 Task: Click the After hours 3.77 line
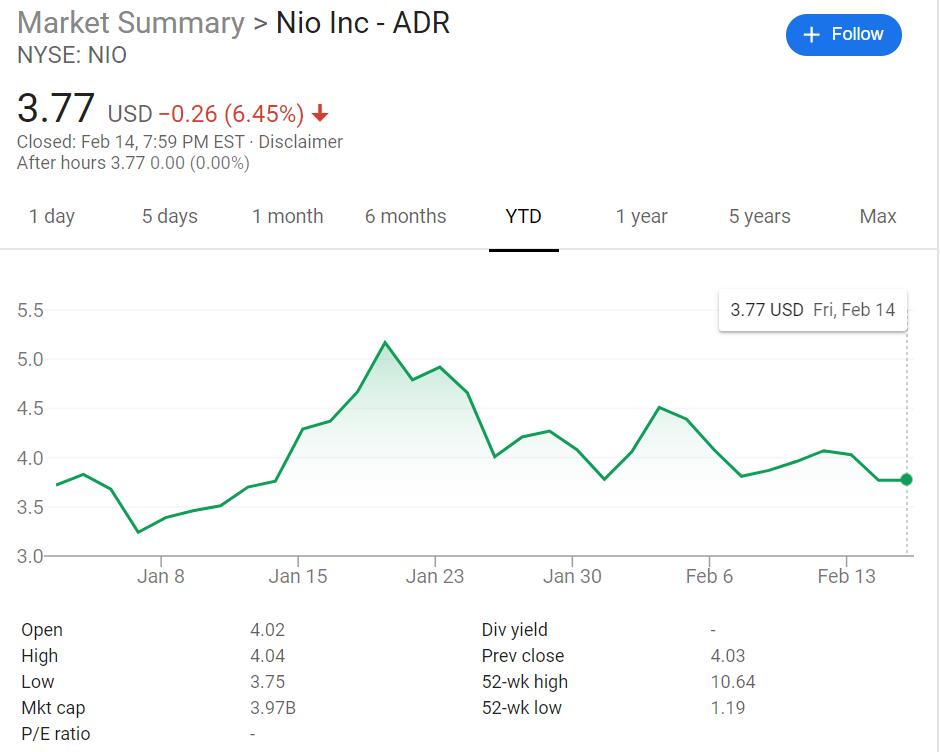[133, 163]
